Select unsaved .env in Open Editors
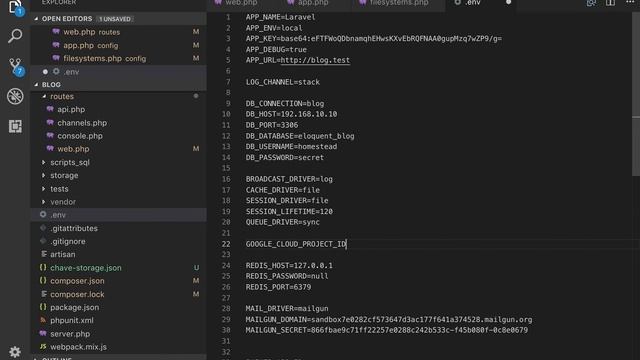 (x=118, y=71)
